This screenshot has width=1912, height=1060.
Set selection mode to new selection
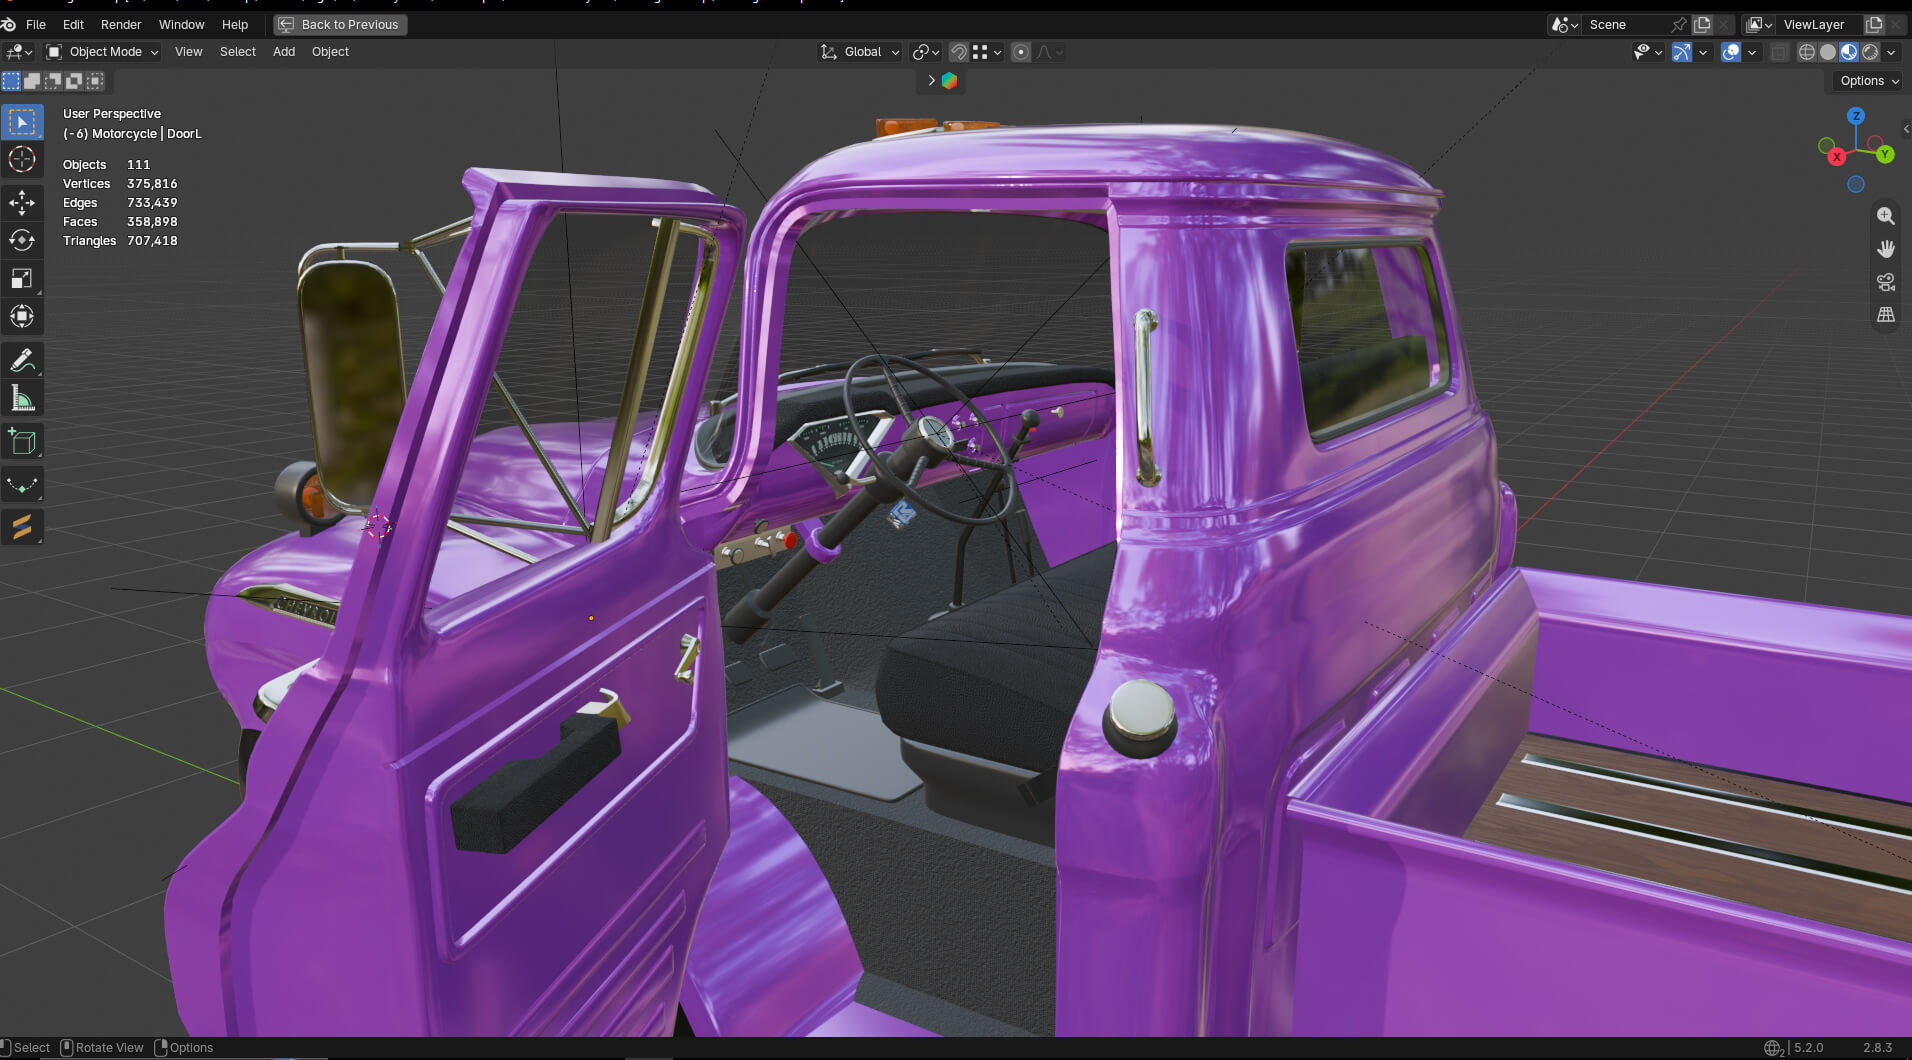click(11, 81)
